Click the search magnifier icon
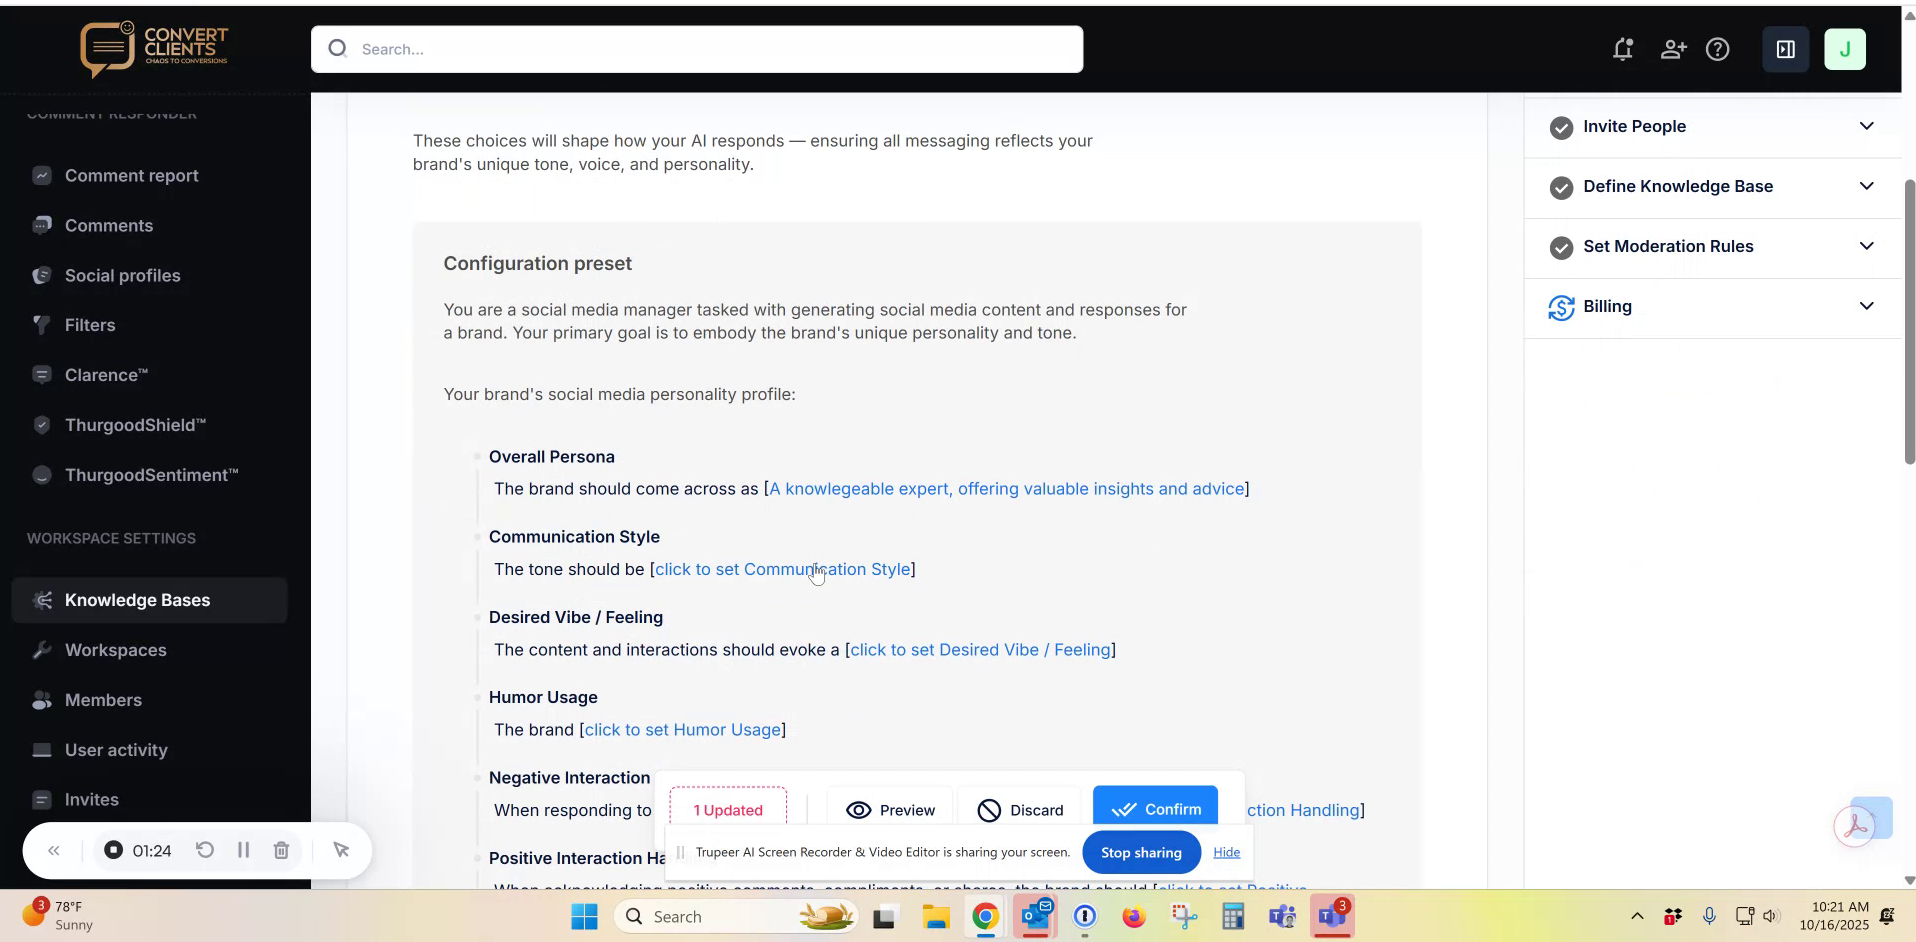Screen dimensions: 1916x942 (x=339, y=48)
